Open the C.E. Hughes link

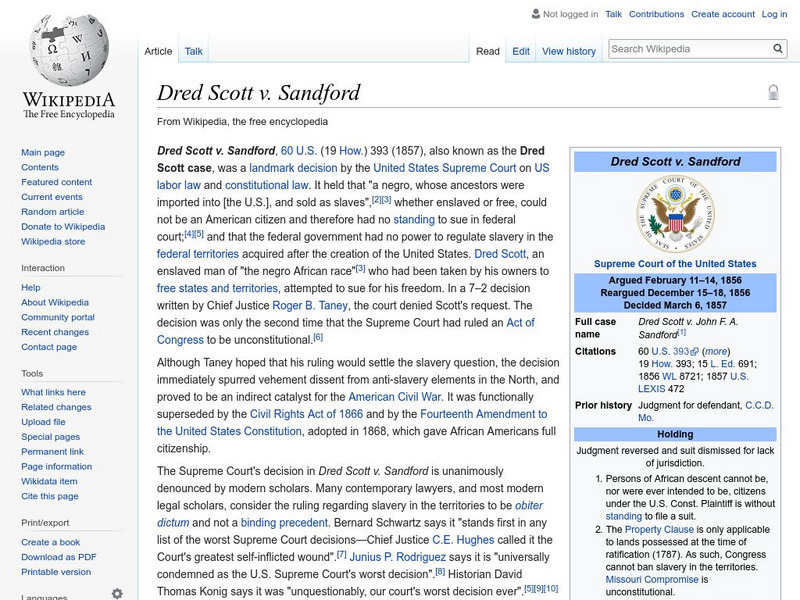463,540
